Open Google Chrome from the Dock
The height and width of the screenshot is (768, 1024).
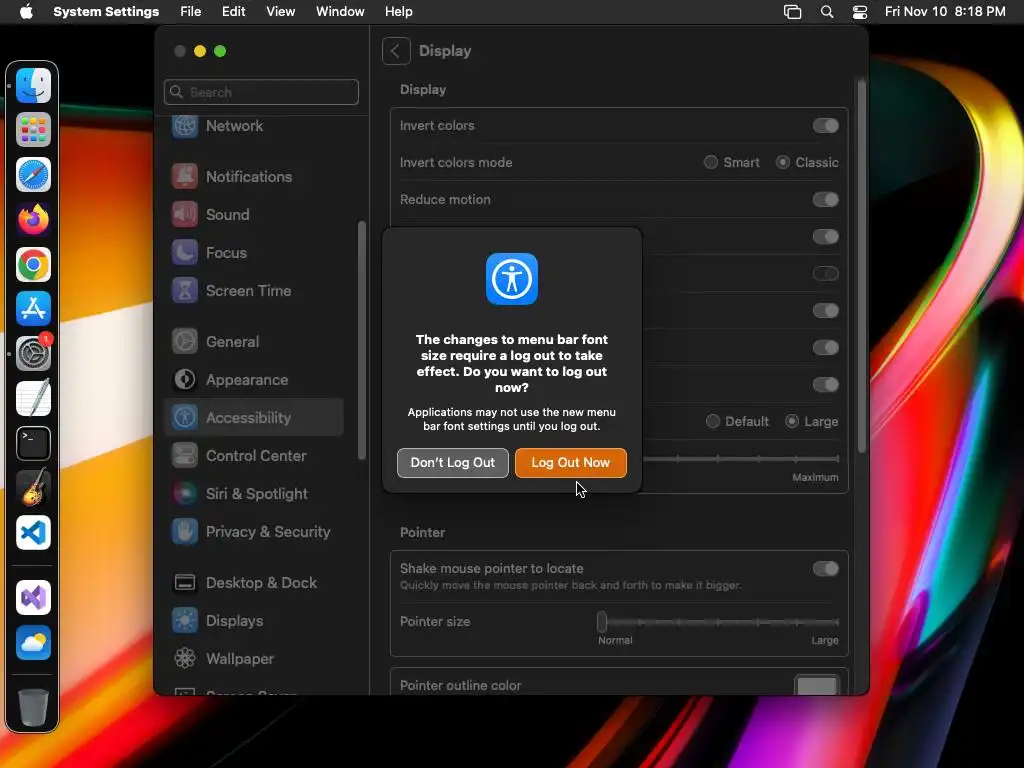click(x=33, y=264)
